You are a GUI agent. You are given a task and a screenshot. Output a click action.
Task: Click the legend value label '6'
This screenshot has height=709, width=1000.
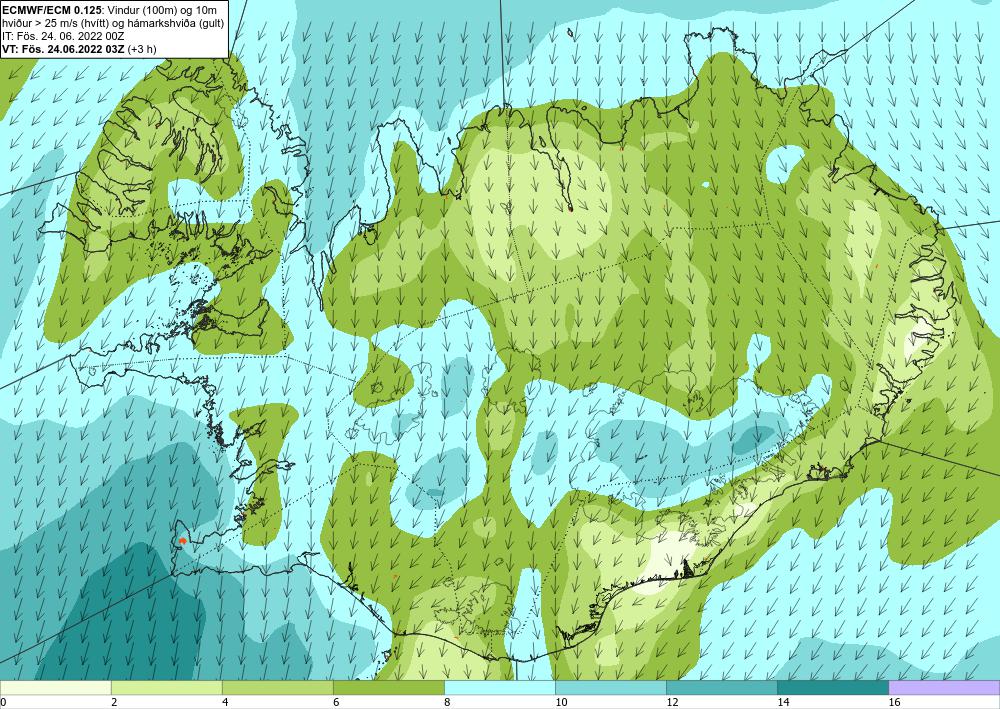click(x=335, y=703)
